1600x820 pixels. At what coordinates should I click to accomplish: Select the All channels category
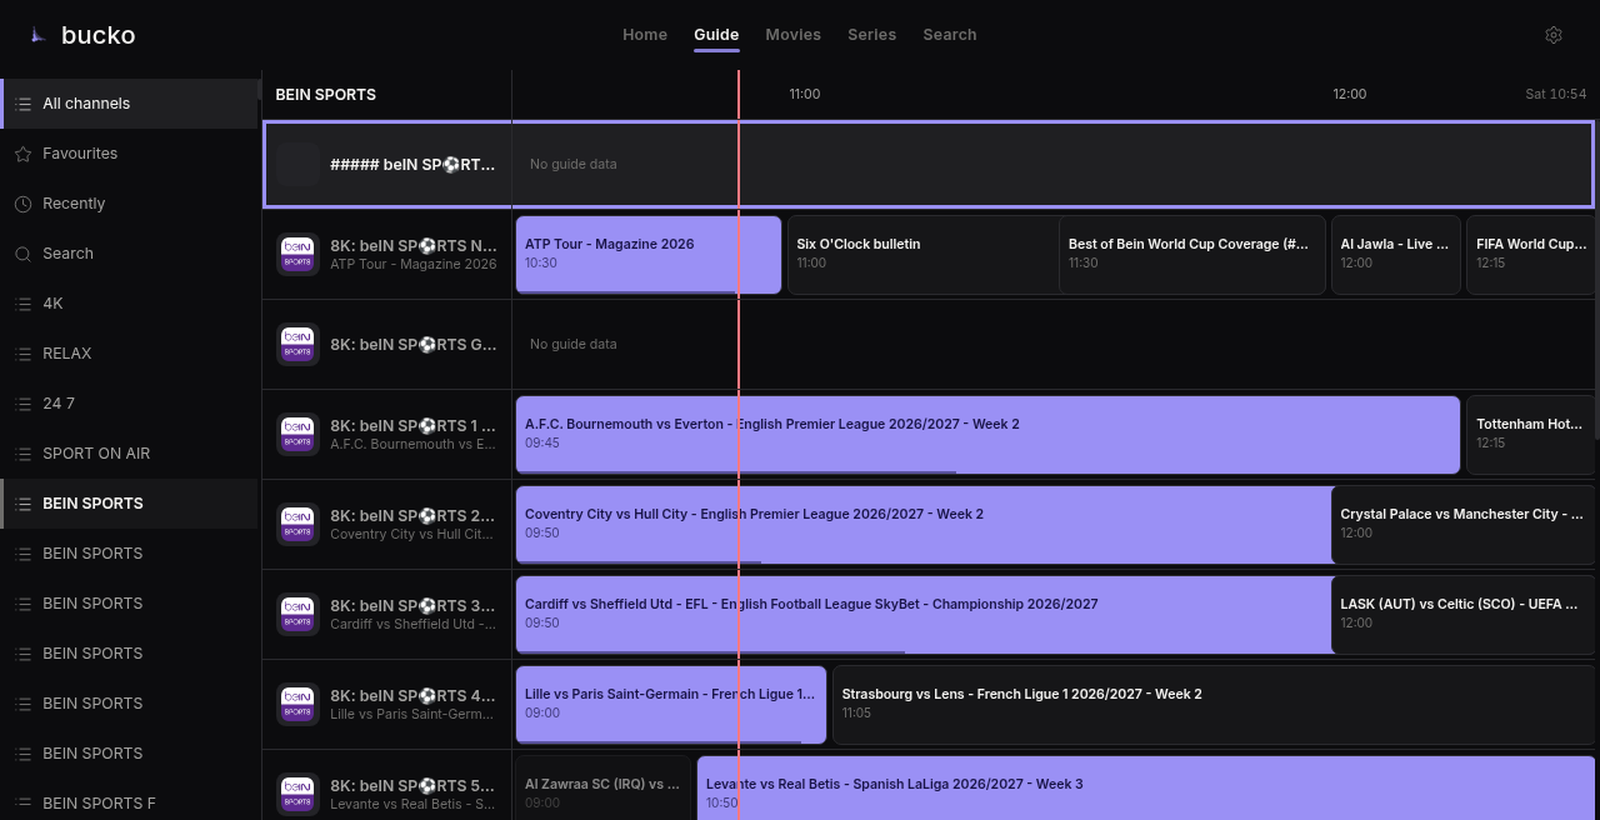point(130,104)
